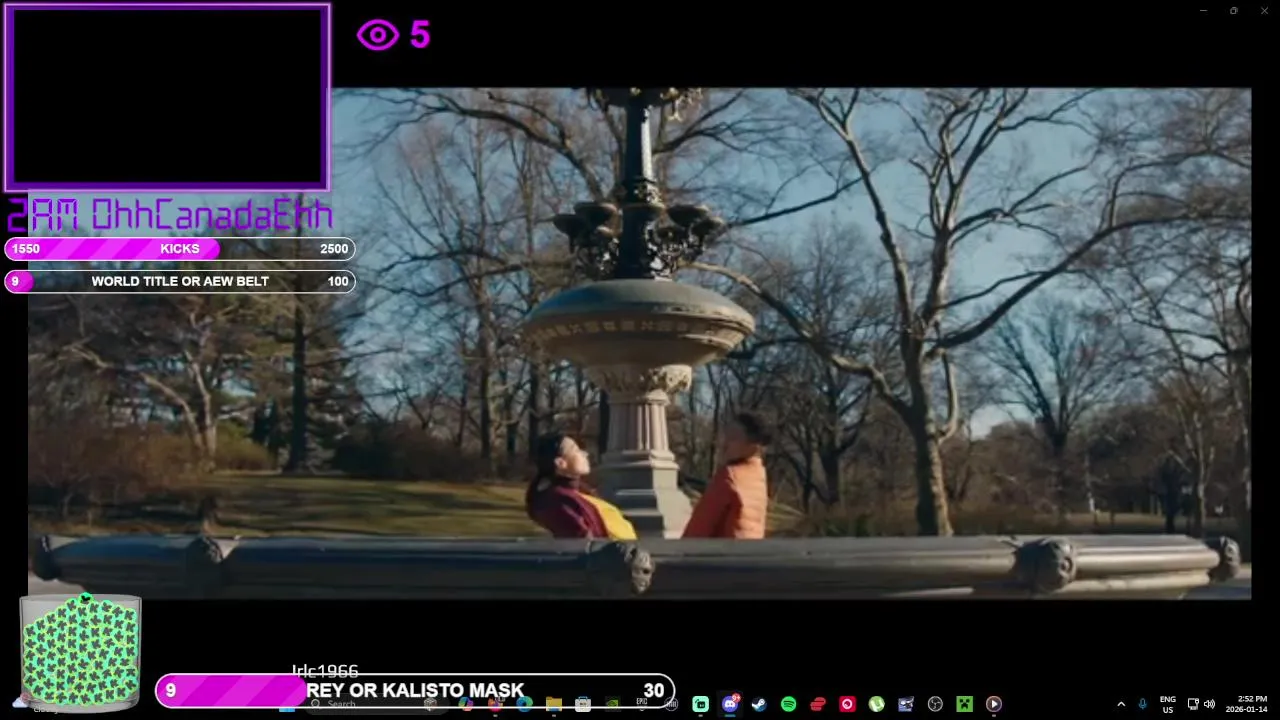
Task: Open volume speaker icon in system tray
Action: click(1209, 704)
